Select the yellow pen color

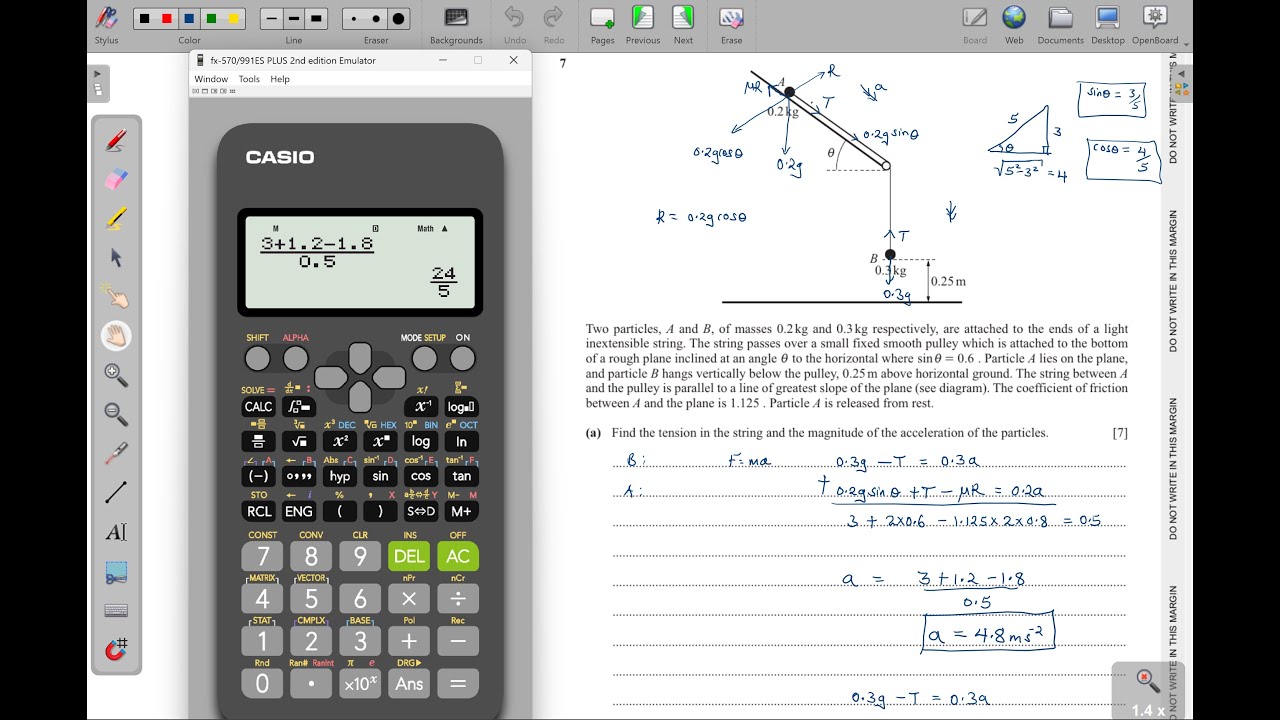coord(234,19)
